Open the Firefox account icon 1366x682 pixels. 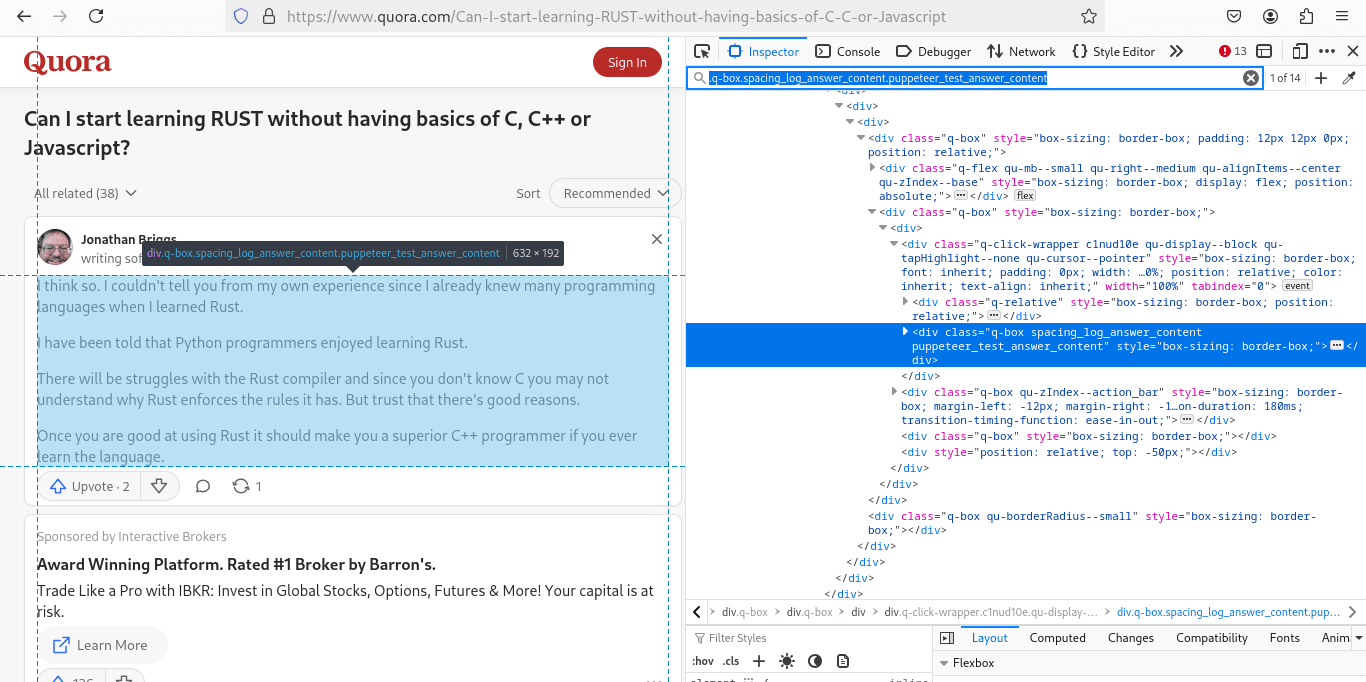click(x=1270, y=16)
